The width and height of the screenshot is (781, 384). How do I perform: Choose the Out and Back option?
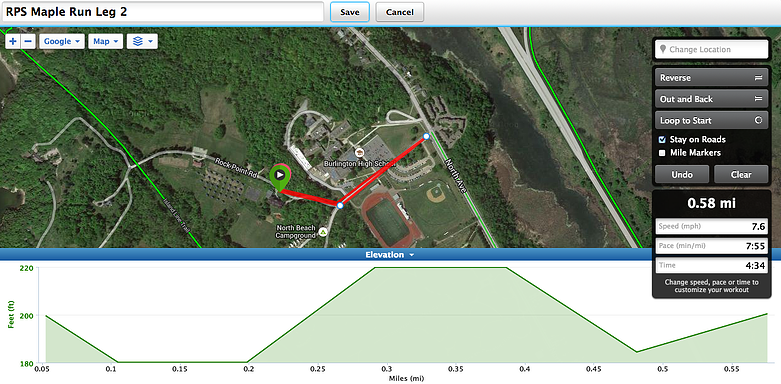[711, 99]
